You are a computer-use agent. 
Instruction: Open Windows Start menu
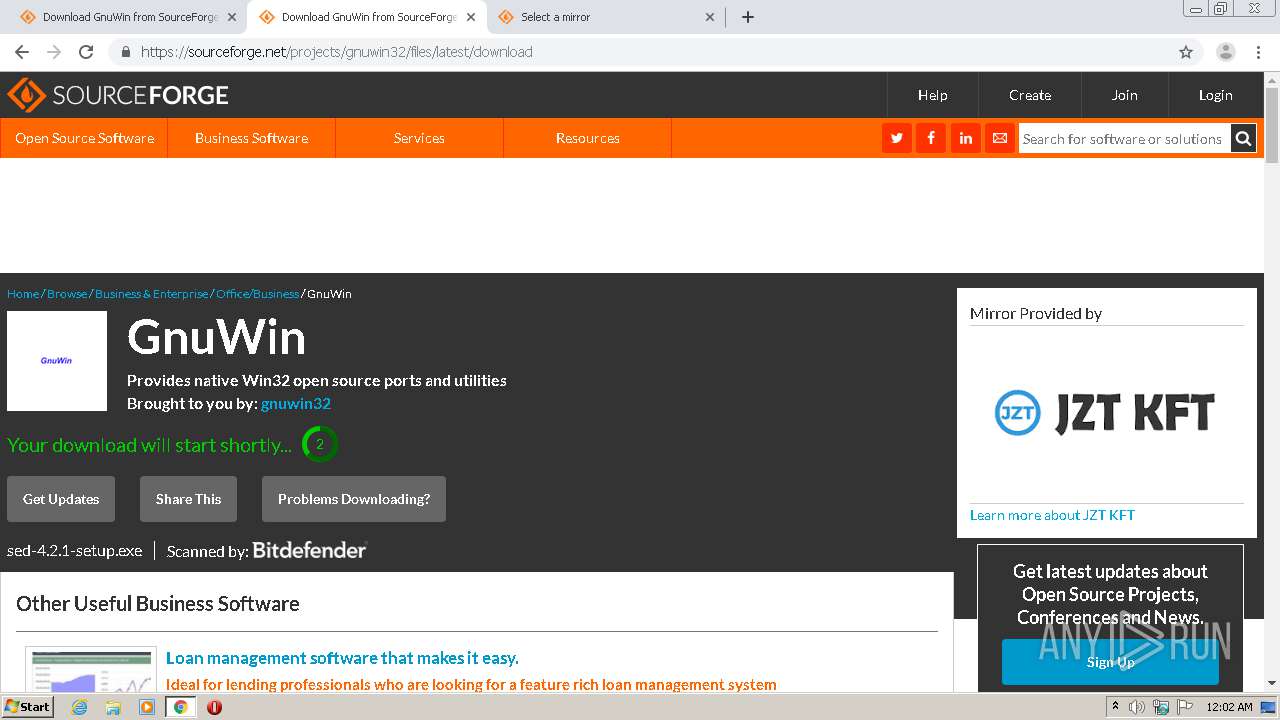coord(27,707)
